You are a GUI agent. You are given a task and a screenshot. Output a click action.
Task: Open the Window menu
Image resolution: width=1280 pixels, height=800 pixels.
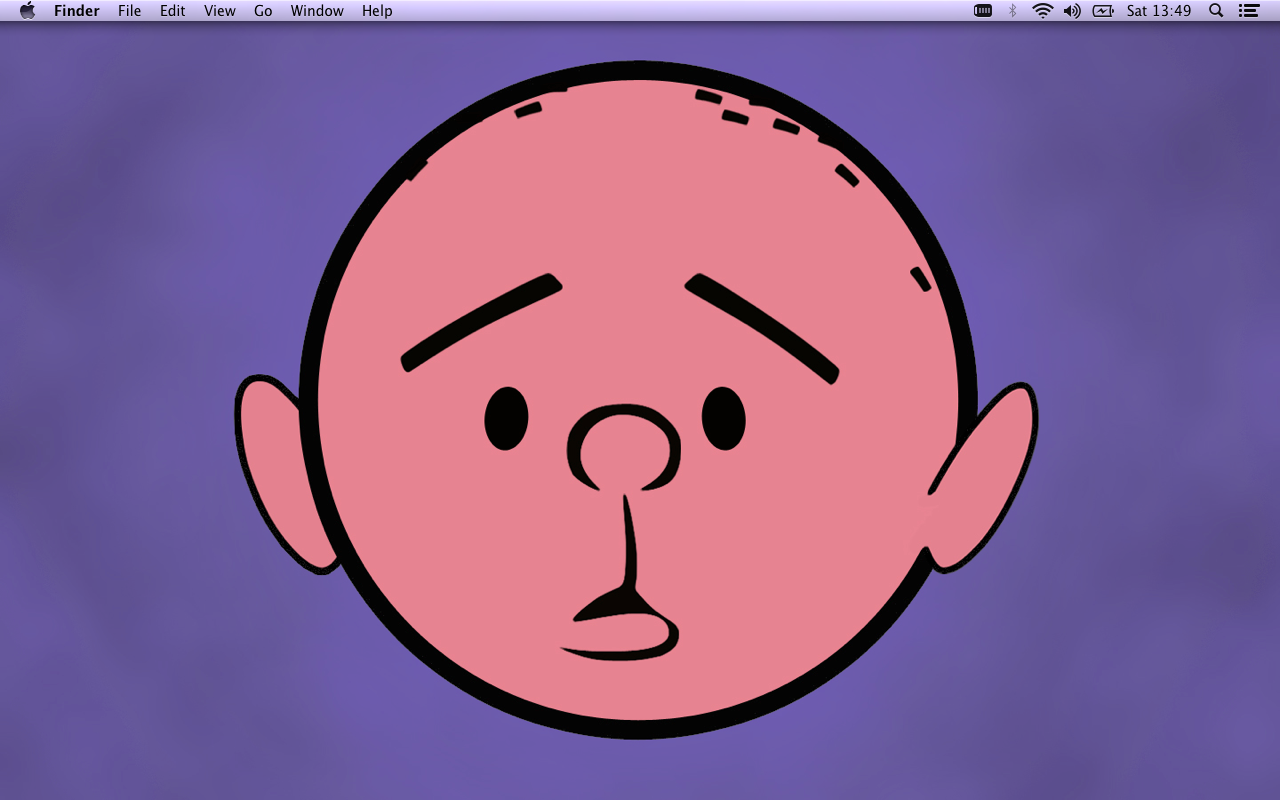click(x=317, y=11)
